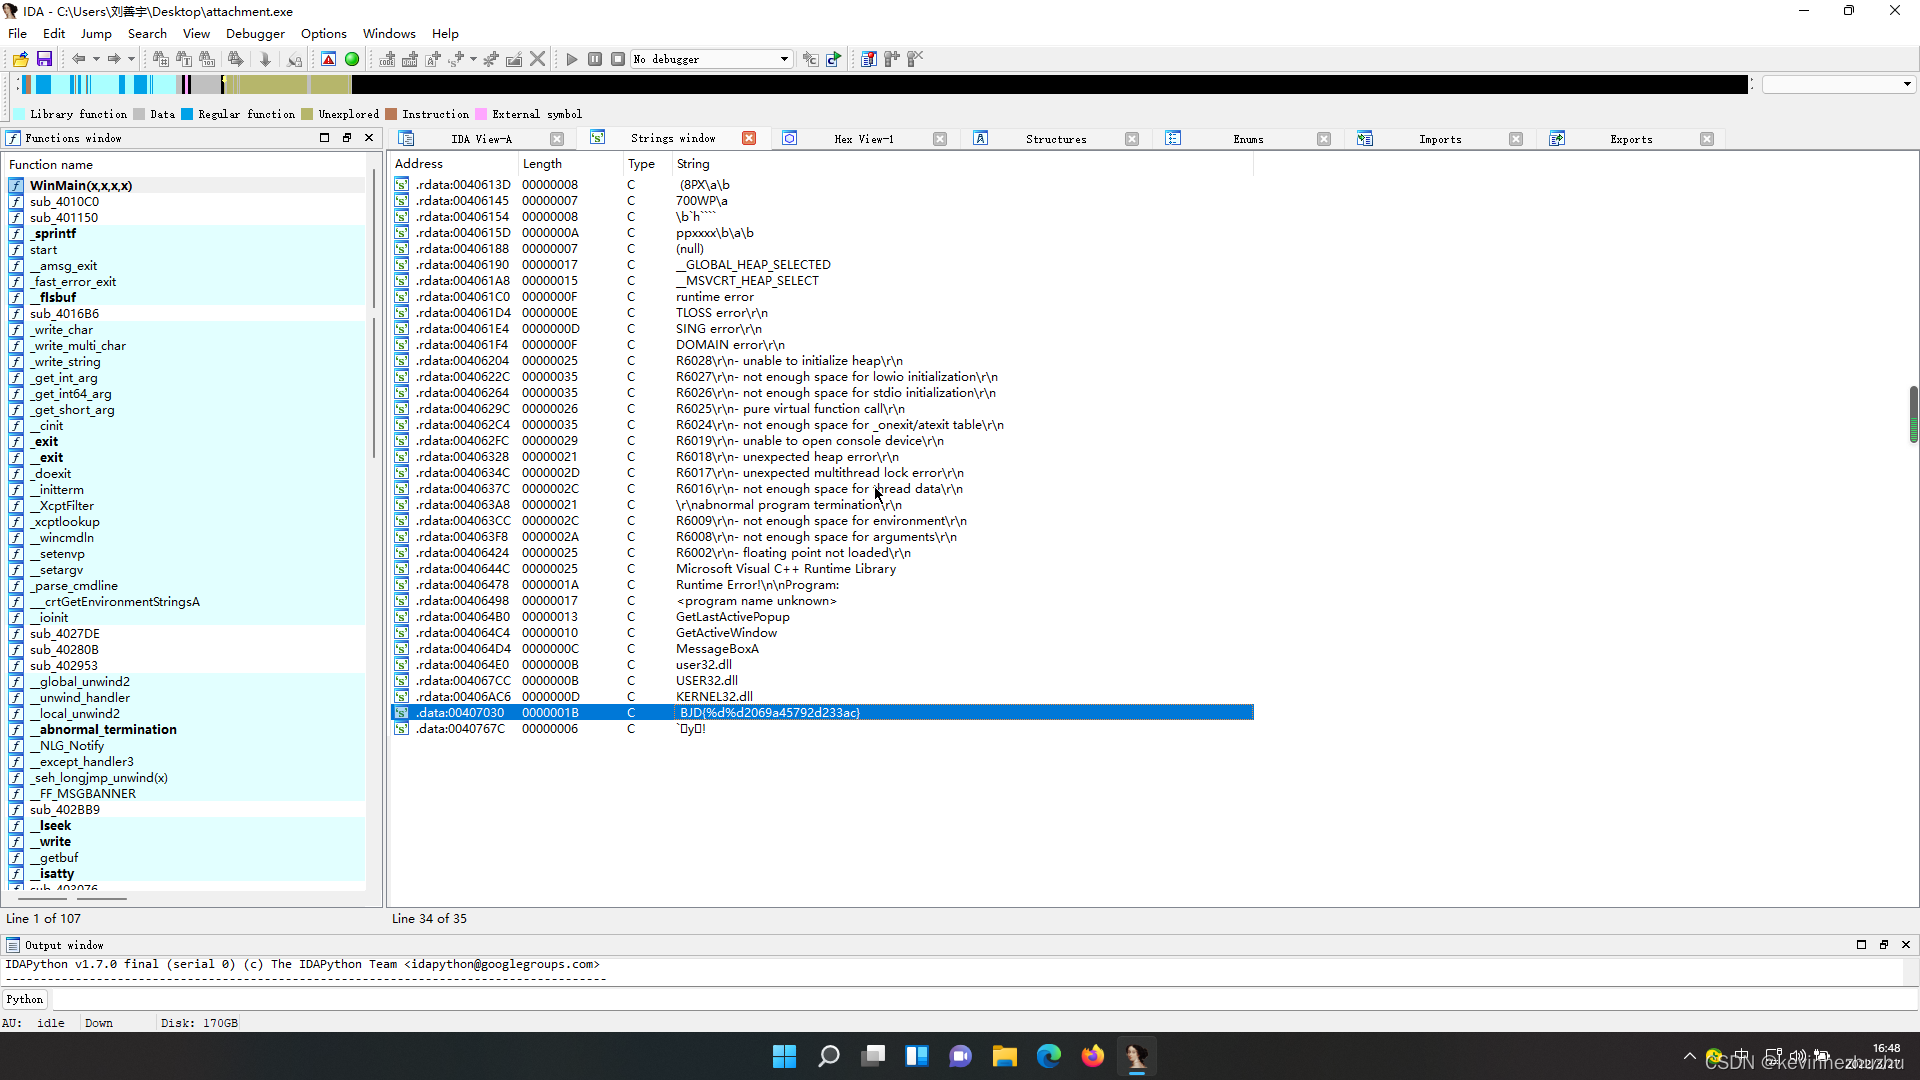
Task: Switch to the Imports tab
Action: tap(1439, 139)
